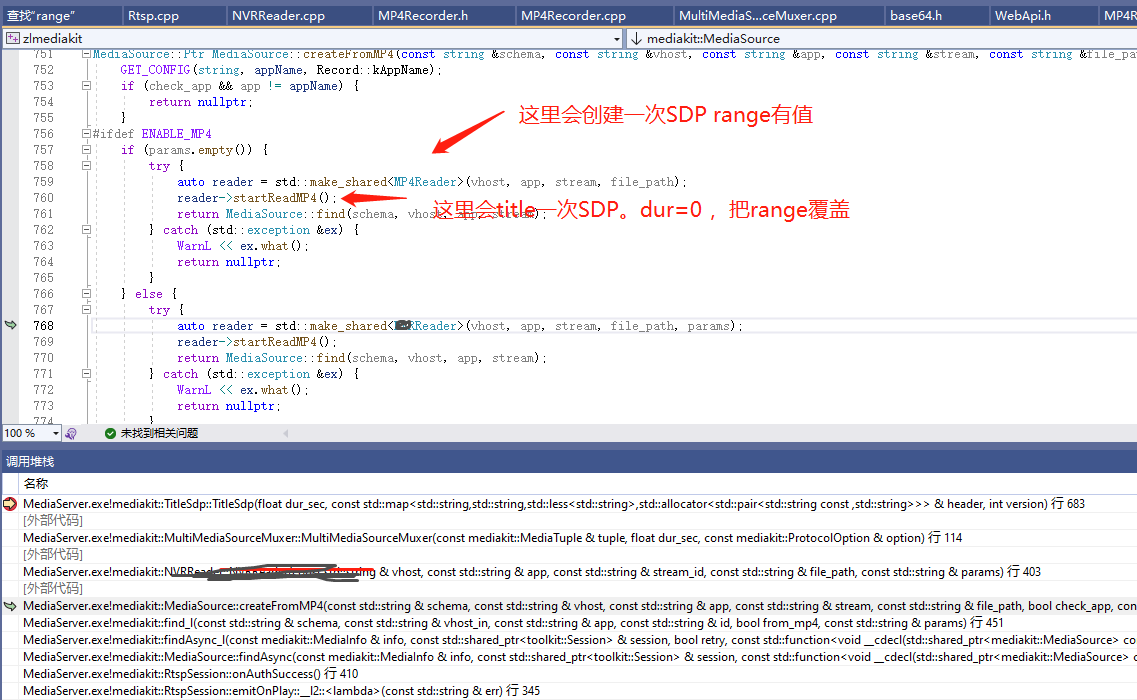Click the purple feedback icon beside the zoom selector
Image resolution: width=1137 pixels, height=700 pixels.
point(70,433)
